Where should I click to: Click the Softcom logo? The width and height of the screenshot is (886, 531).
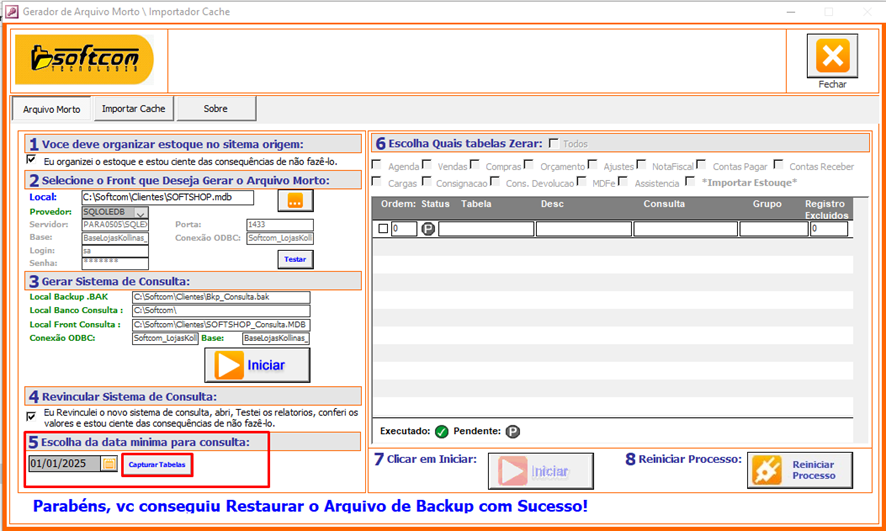[x=84, y=59]
